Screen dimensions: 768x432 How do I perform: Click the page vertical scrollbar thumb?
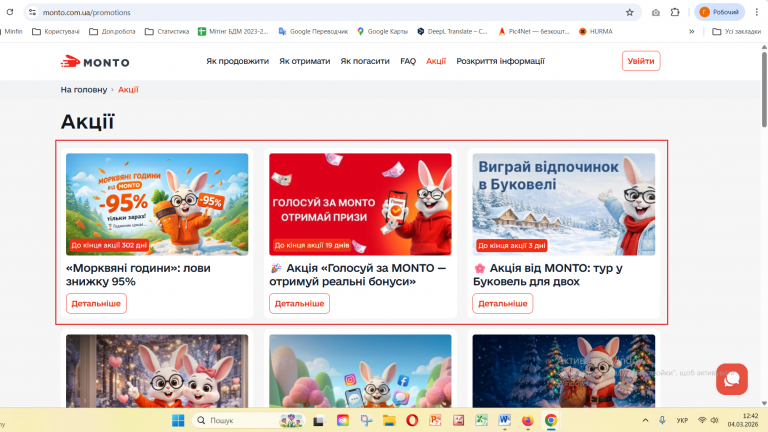[764, 88]
